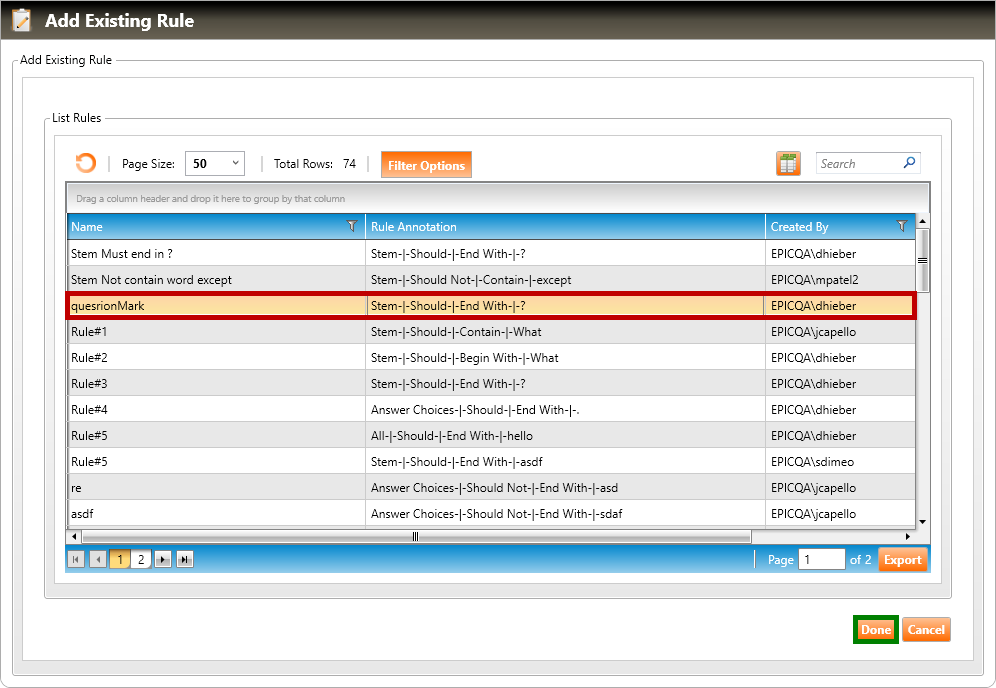Go to the first page with pager arrow
This screenshot has height=688, width=996.
pyautogui.click(x=76, y=560)
